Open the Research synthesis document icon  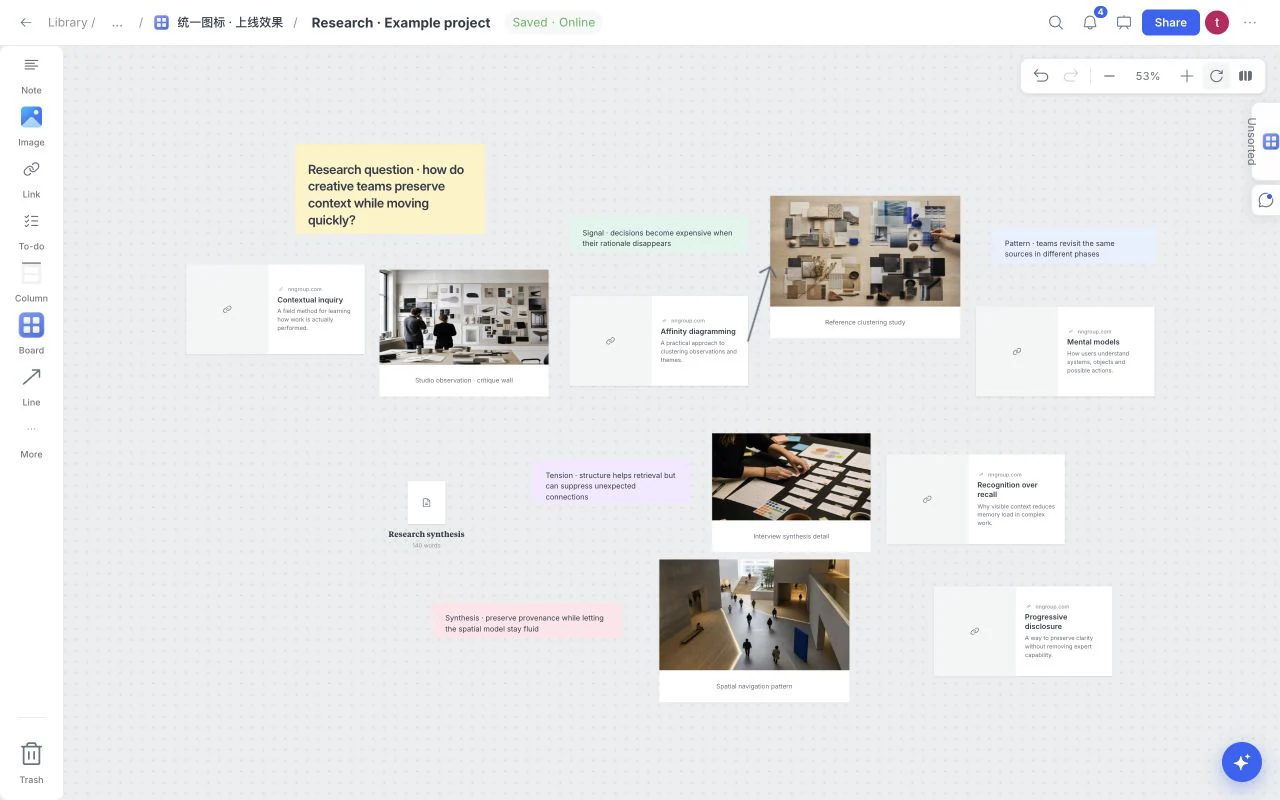(426, 502)
